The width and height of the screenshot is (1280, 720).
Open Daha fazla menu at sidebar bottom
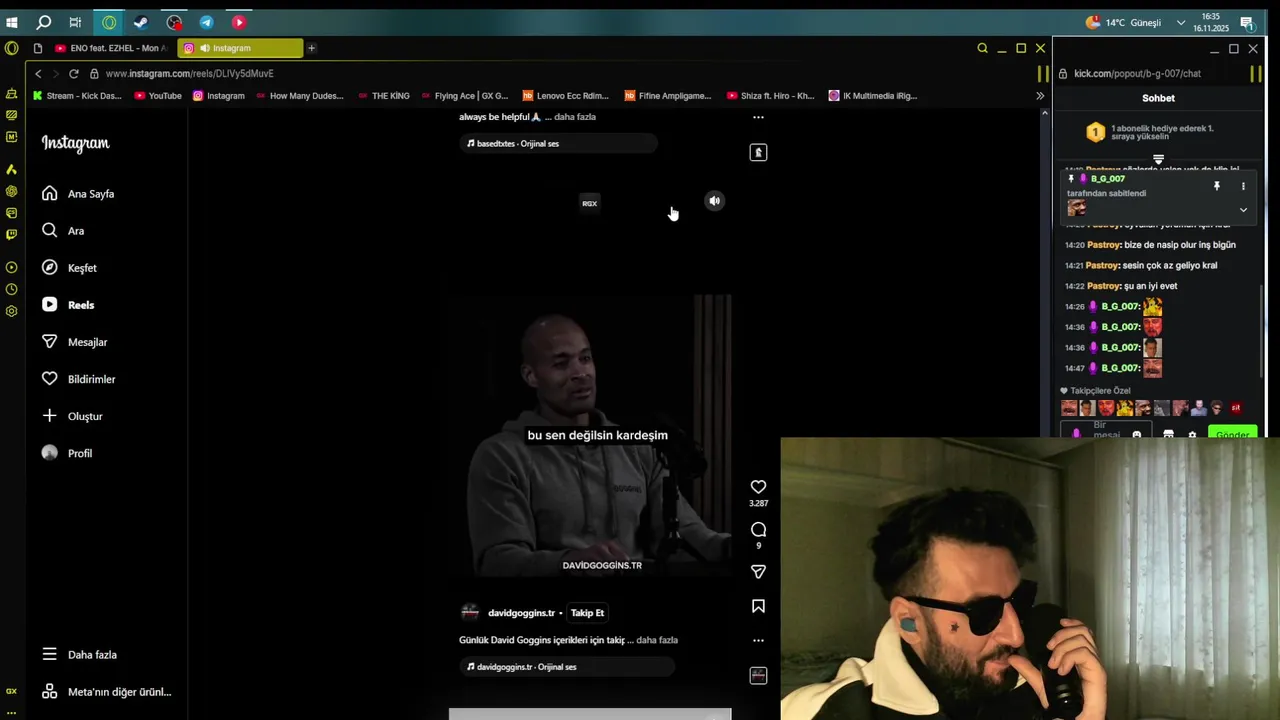pos(79,655)
